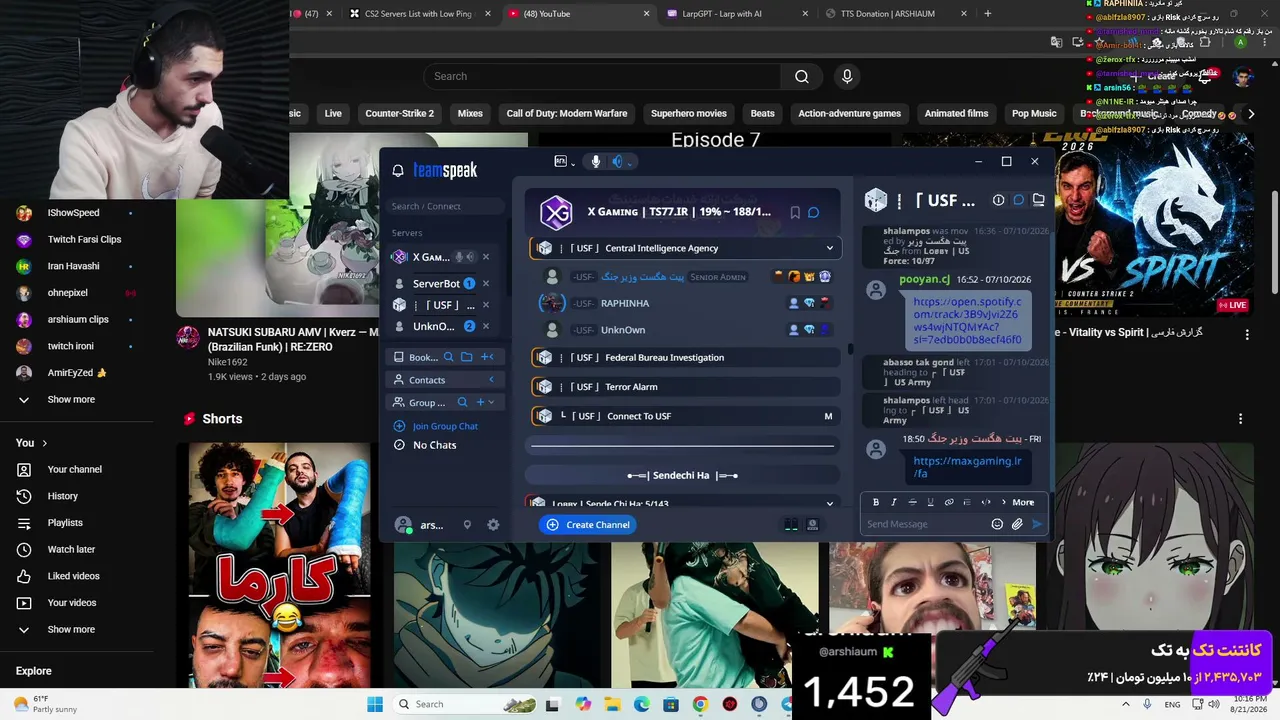This screenshot has height=720, width=1280.
Task: Search group chats with magnifier icon
Action: tap(462, 402)
